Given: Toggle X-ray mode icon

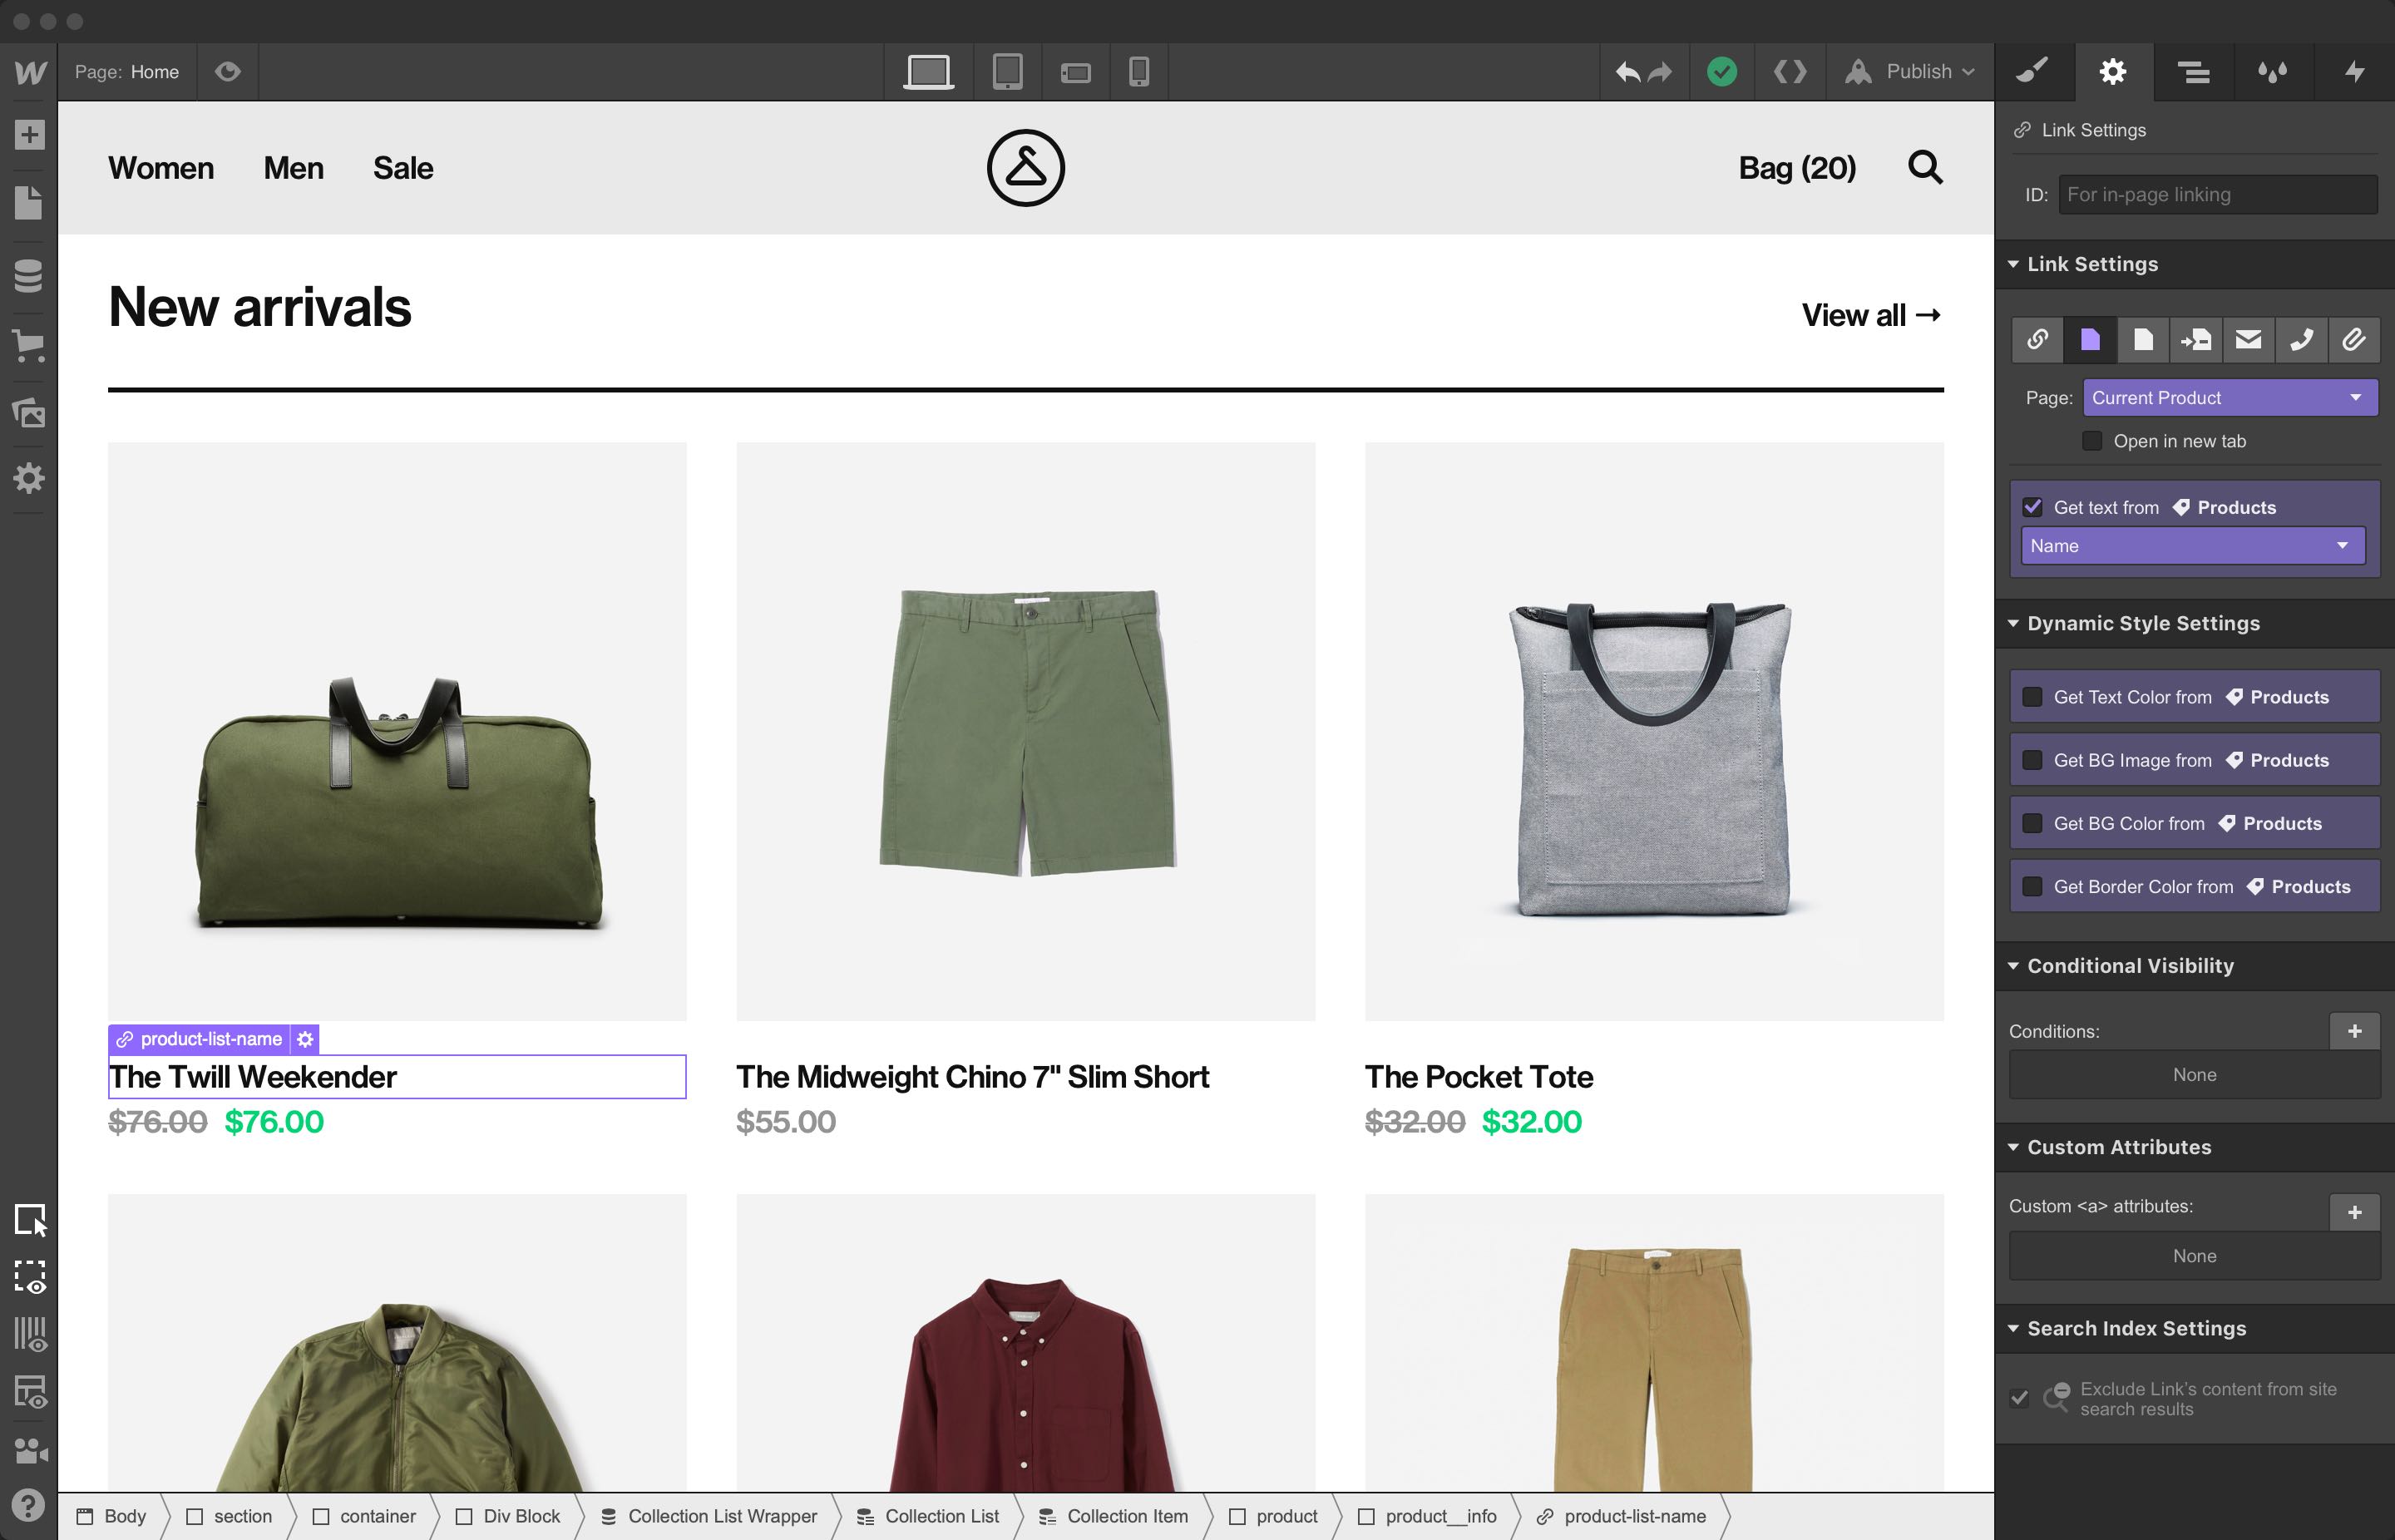Looking at the screenshot, I should (31, 1335).
